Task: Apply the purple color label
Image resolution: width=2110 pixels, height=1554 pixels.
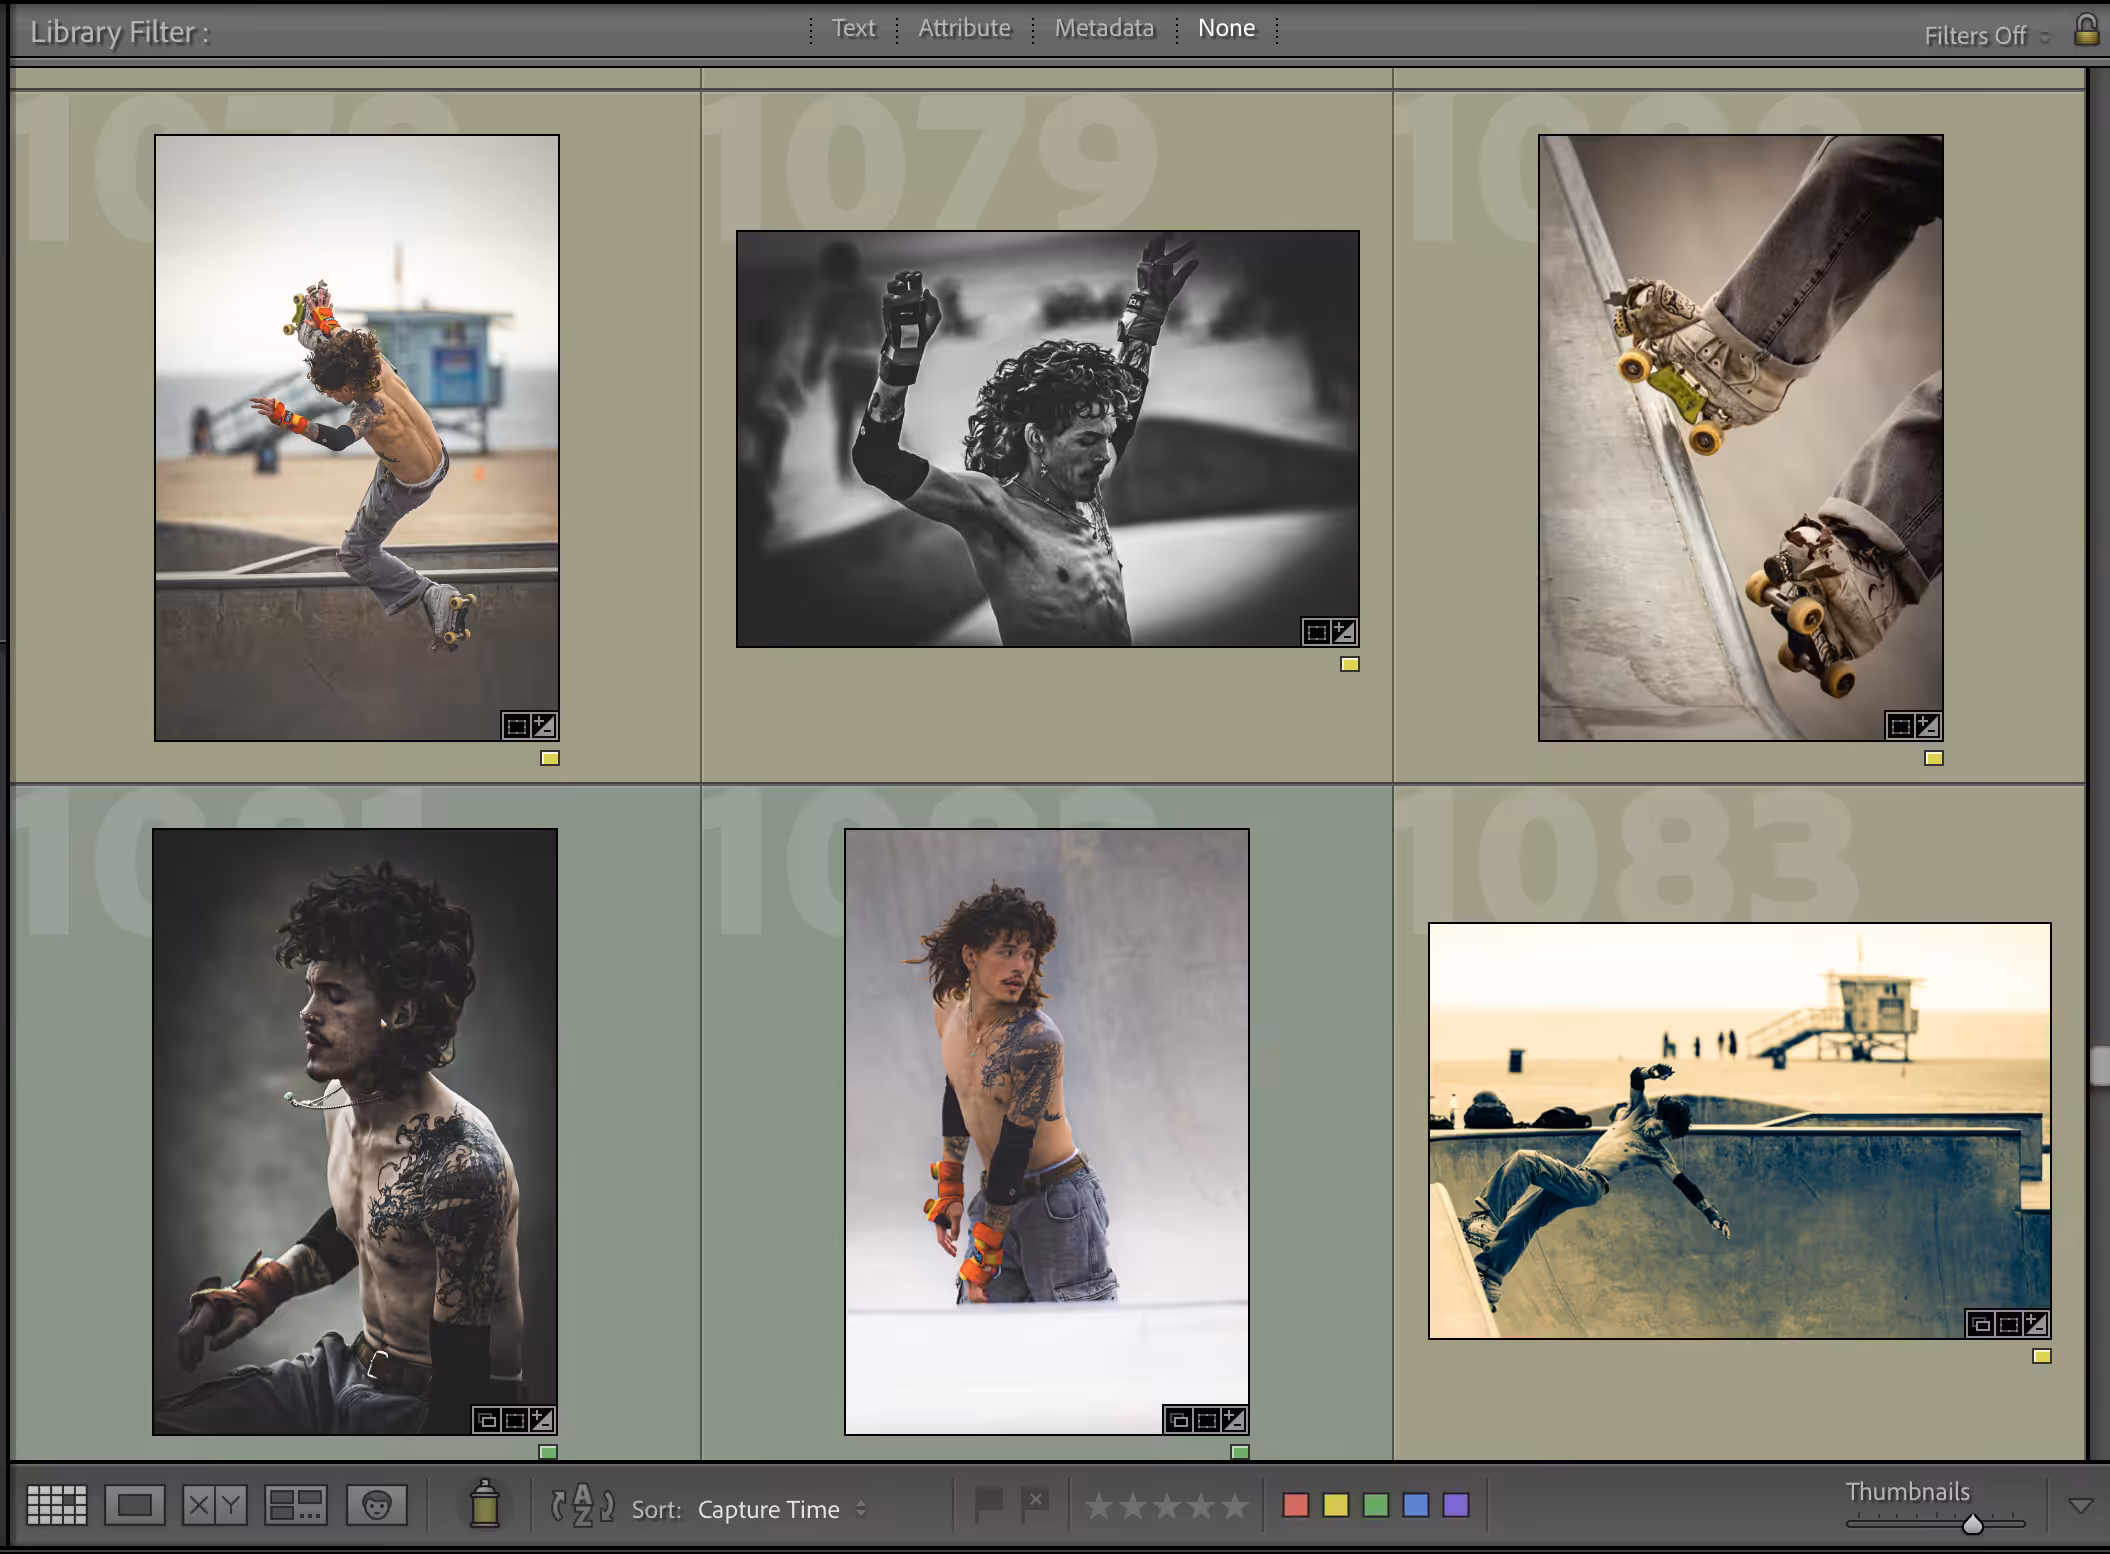Action: pyautogui.click(x=1456, y=1505)
